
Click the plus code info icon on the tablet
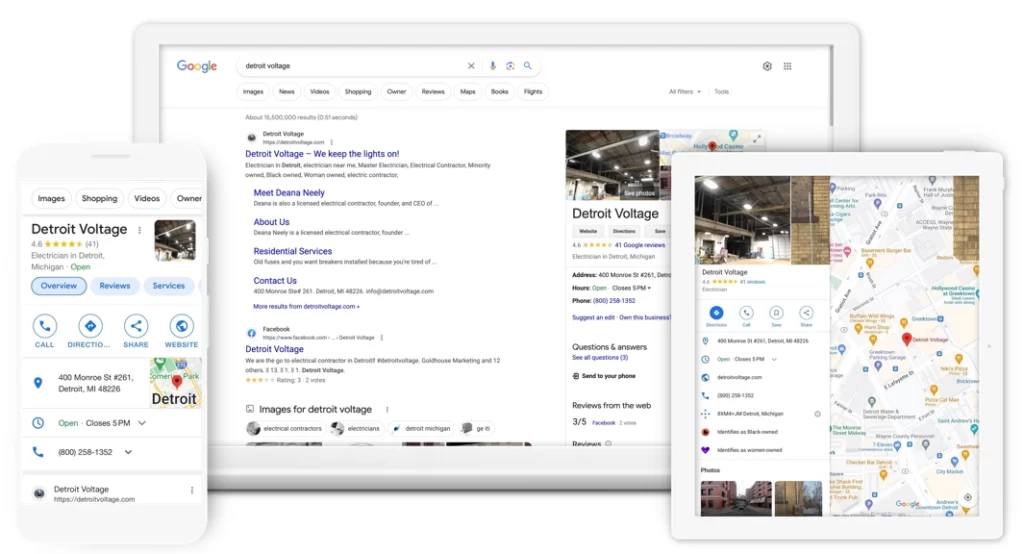[x=817, y=414]
